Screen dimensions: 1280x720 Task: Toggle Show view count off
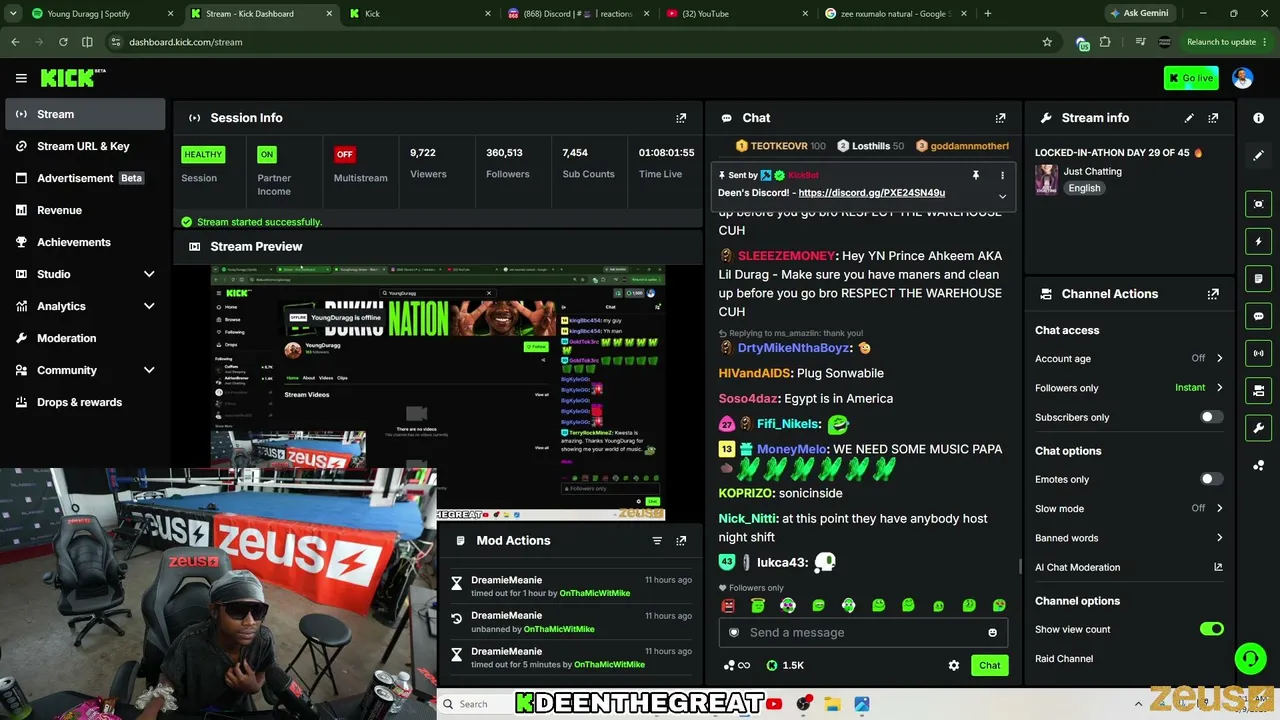(1211, 629)
